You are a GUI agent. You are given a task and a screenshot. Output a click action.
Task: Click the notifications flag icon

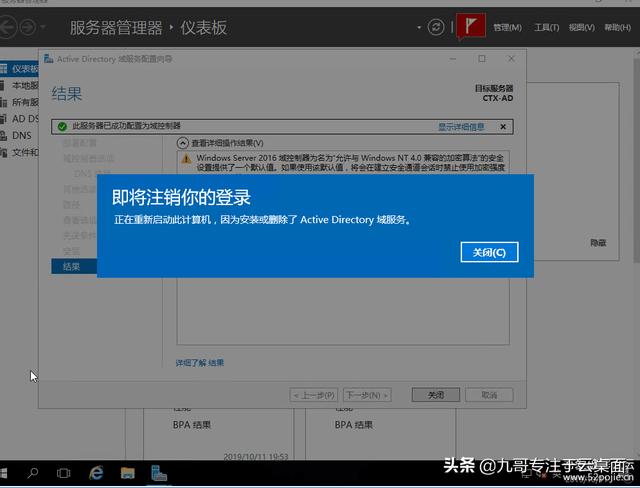(x=471, y=26)
